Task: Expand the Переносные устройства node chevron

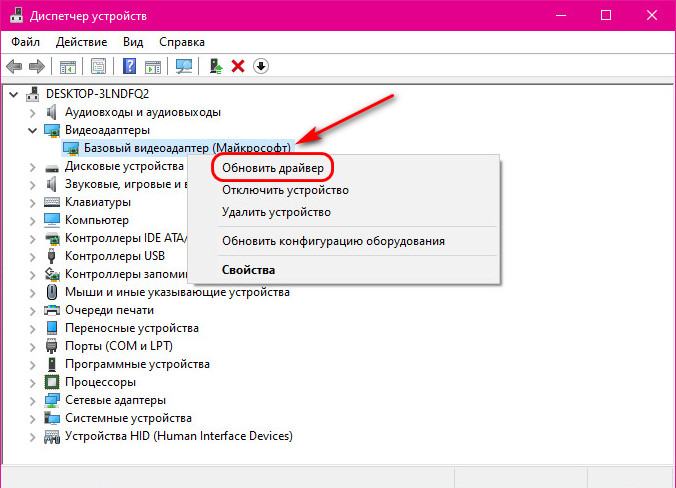Action: [x=33, y=328]
